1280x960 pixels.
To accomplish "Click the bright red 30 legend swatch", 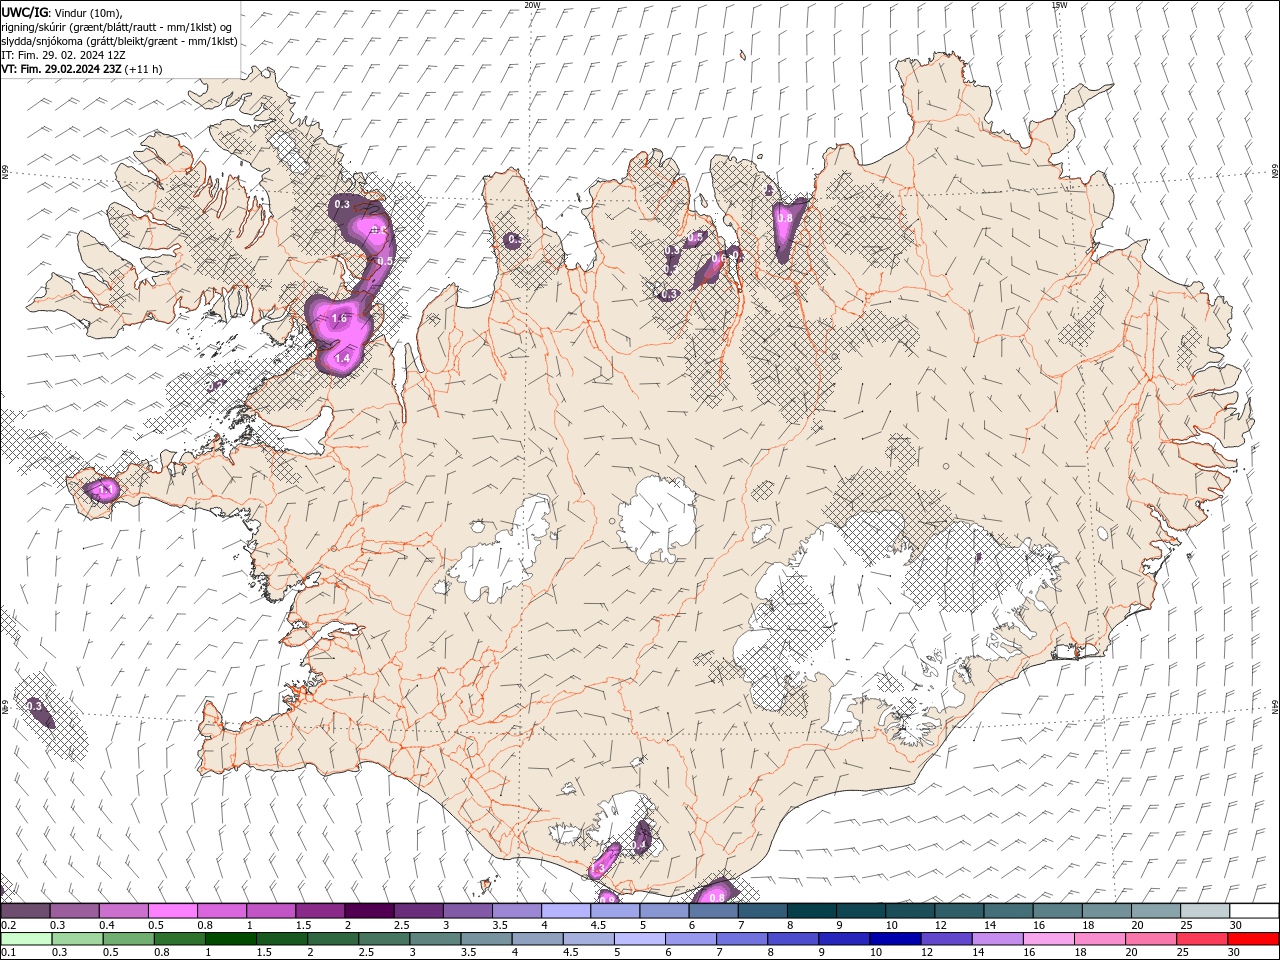I will point(1252,939).
